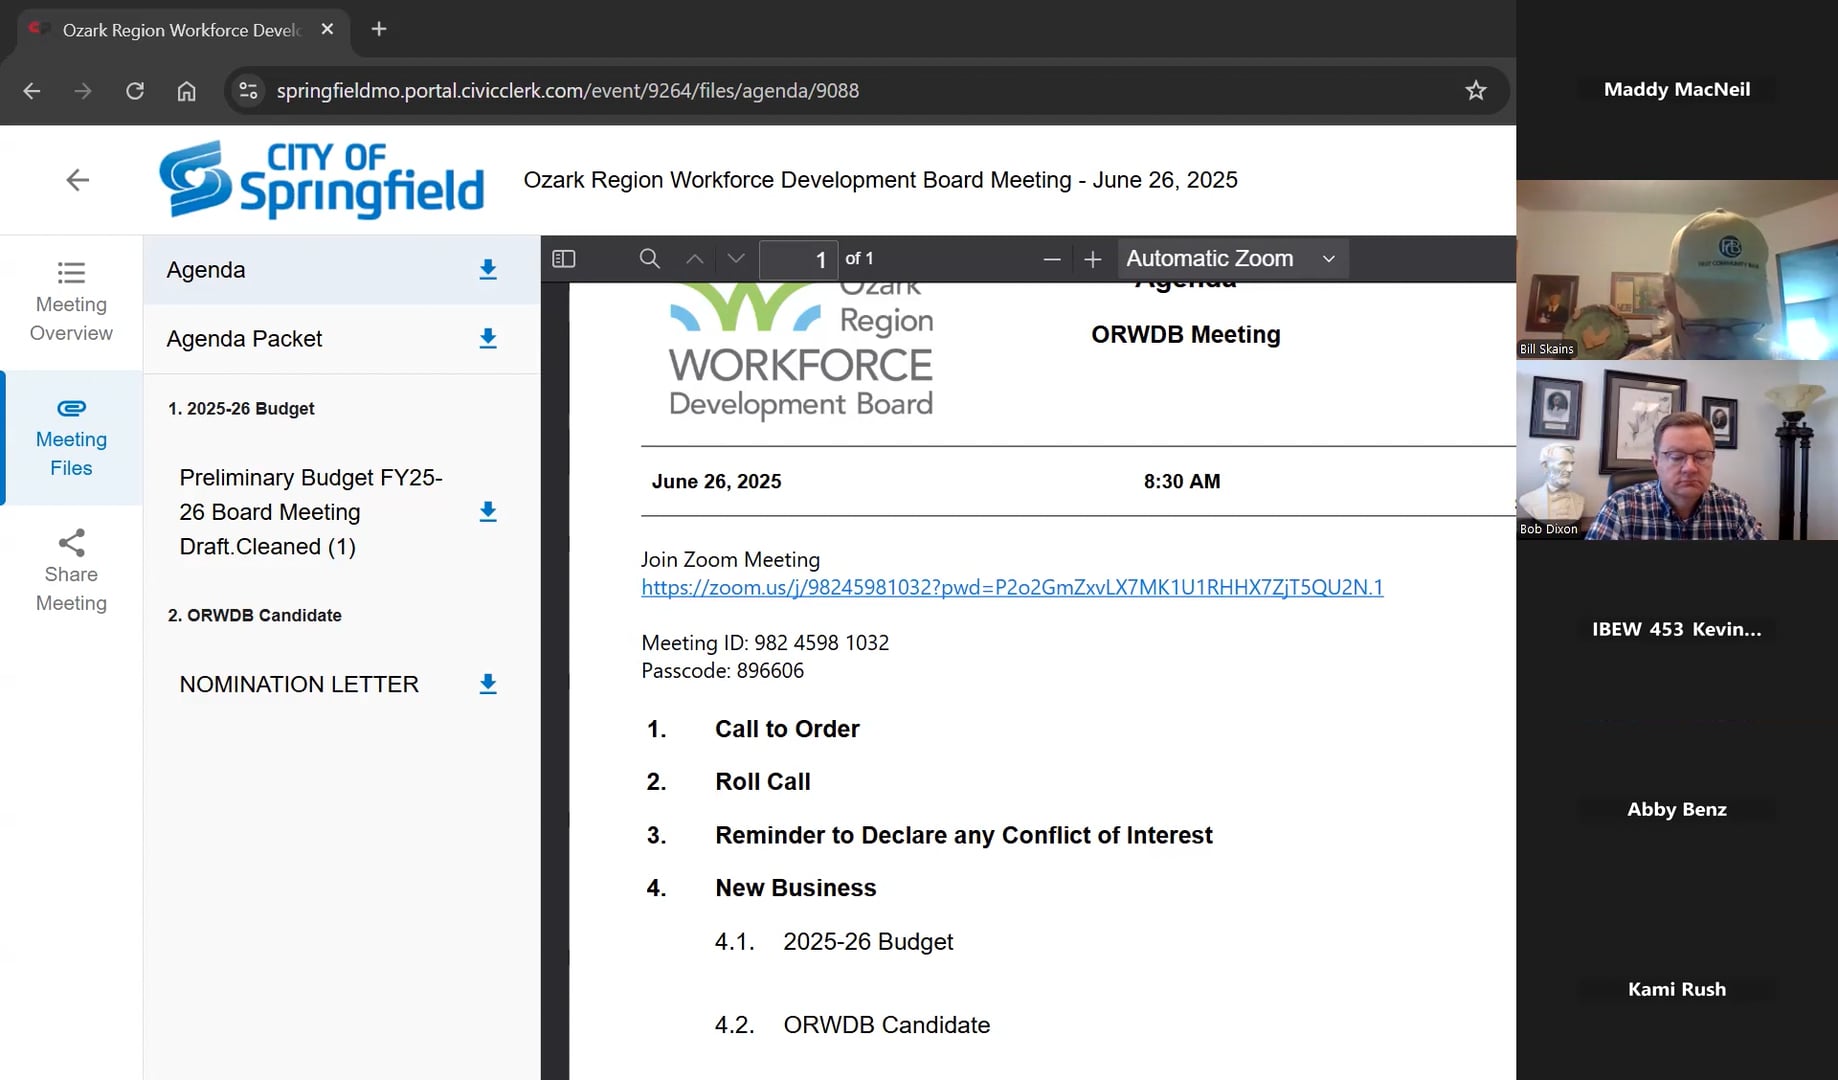Open the browser home page
The height and width of the screenshot is (1080, 1838).
tap(186, 90)
